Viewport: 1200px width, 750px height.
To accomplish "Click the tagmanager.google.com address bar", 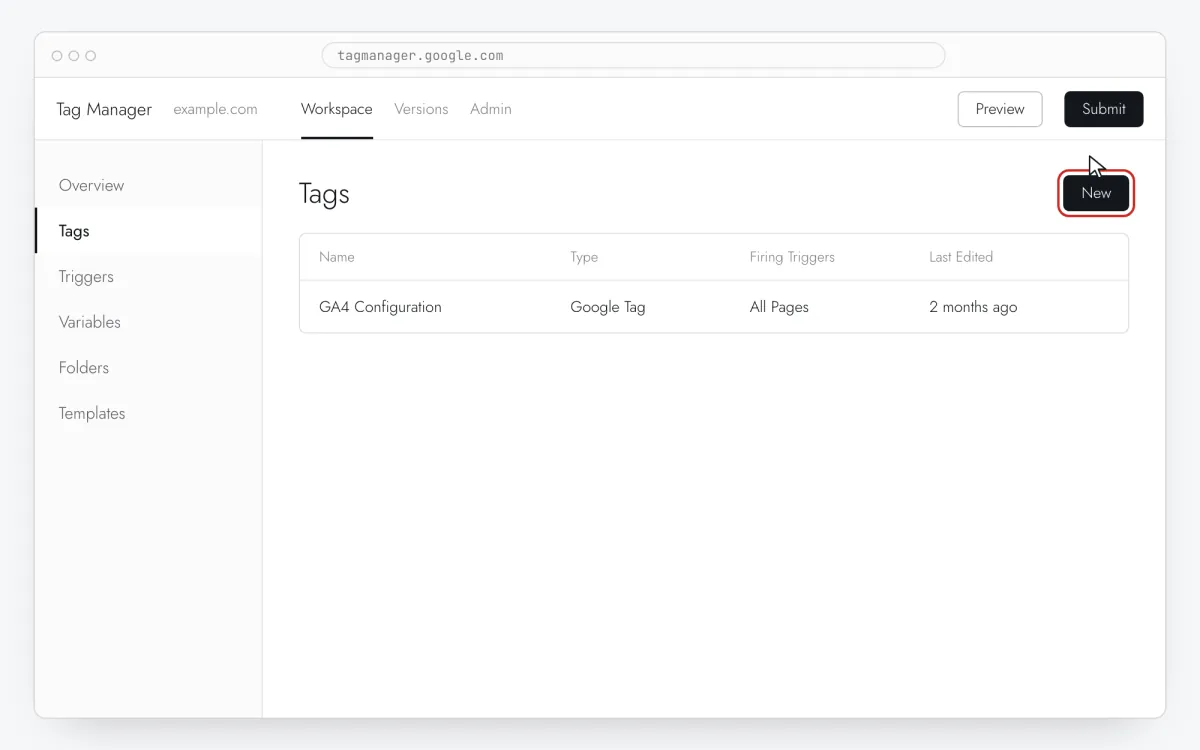I will (633, 56).
